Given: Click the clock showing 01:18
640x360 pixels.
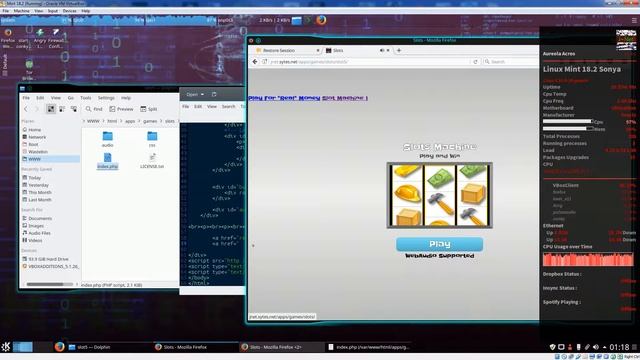Looking at the screenshot, I should pyautogui.click(x=619, y=347).
